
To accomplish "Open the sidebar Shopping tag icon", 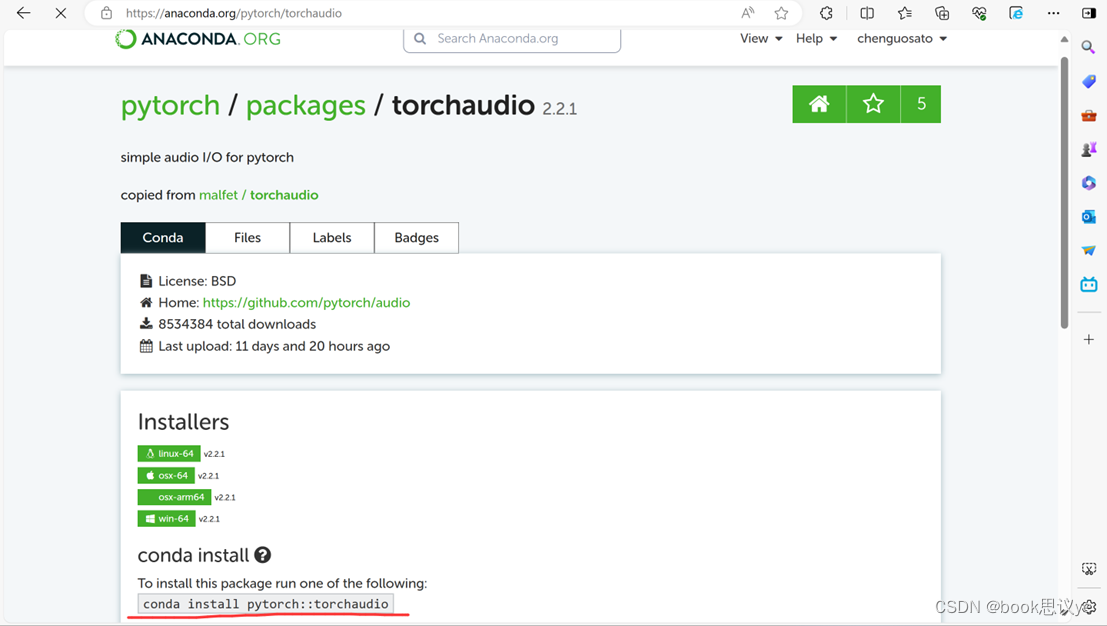I will point(1089,81).
